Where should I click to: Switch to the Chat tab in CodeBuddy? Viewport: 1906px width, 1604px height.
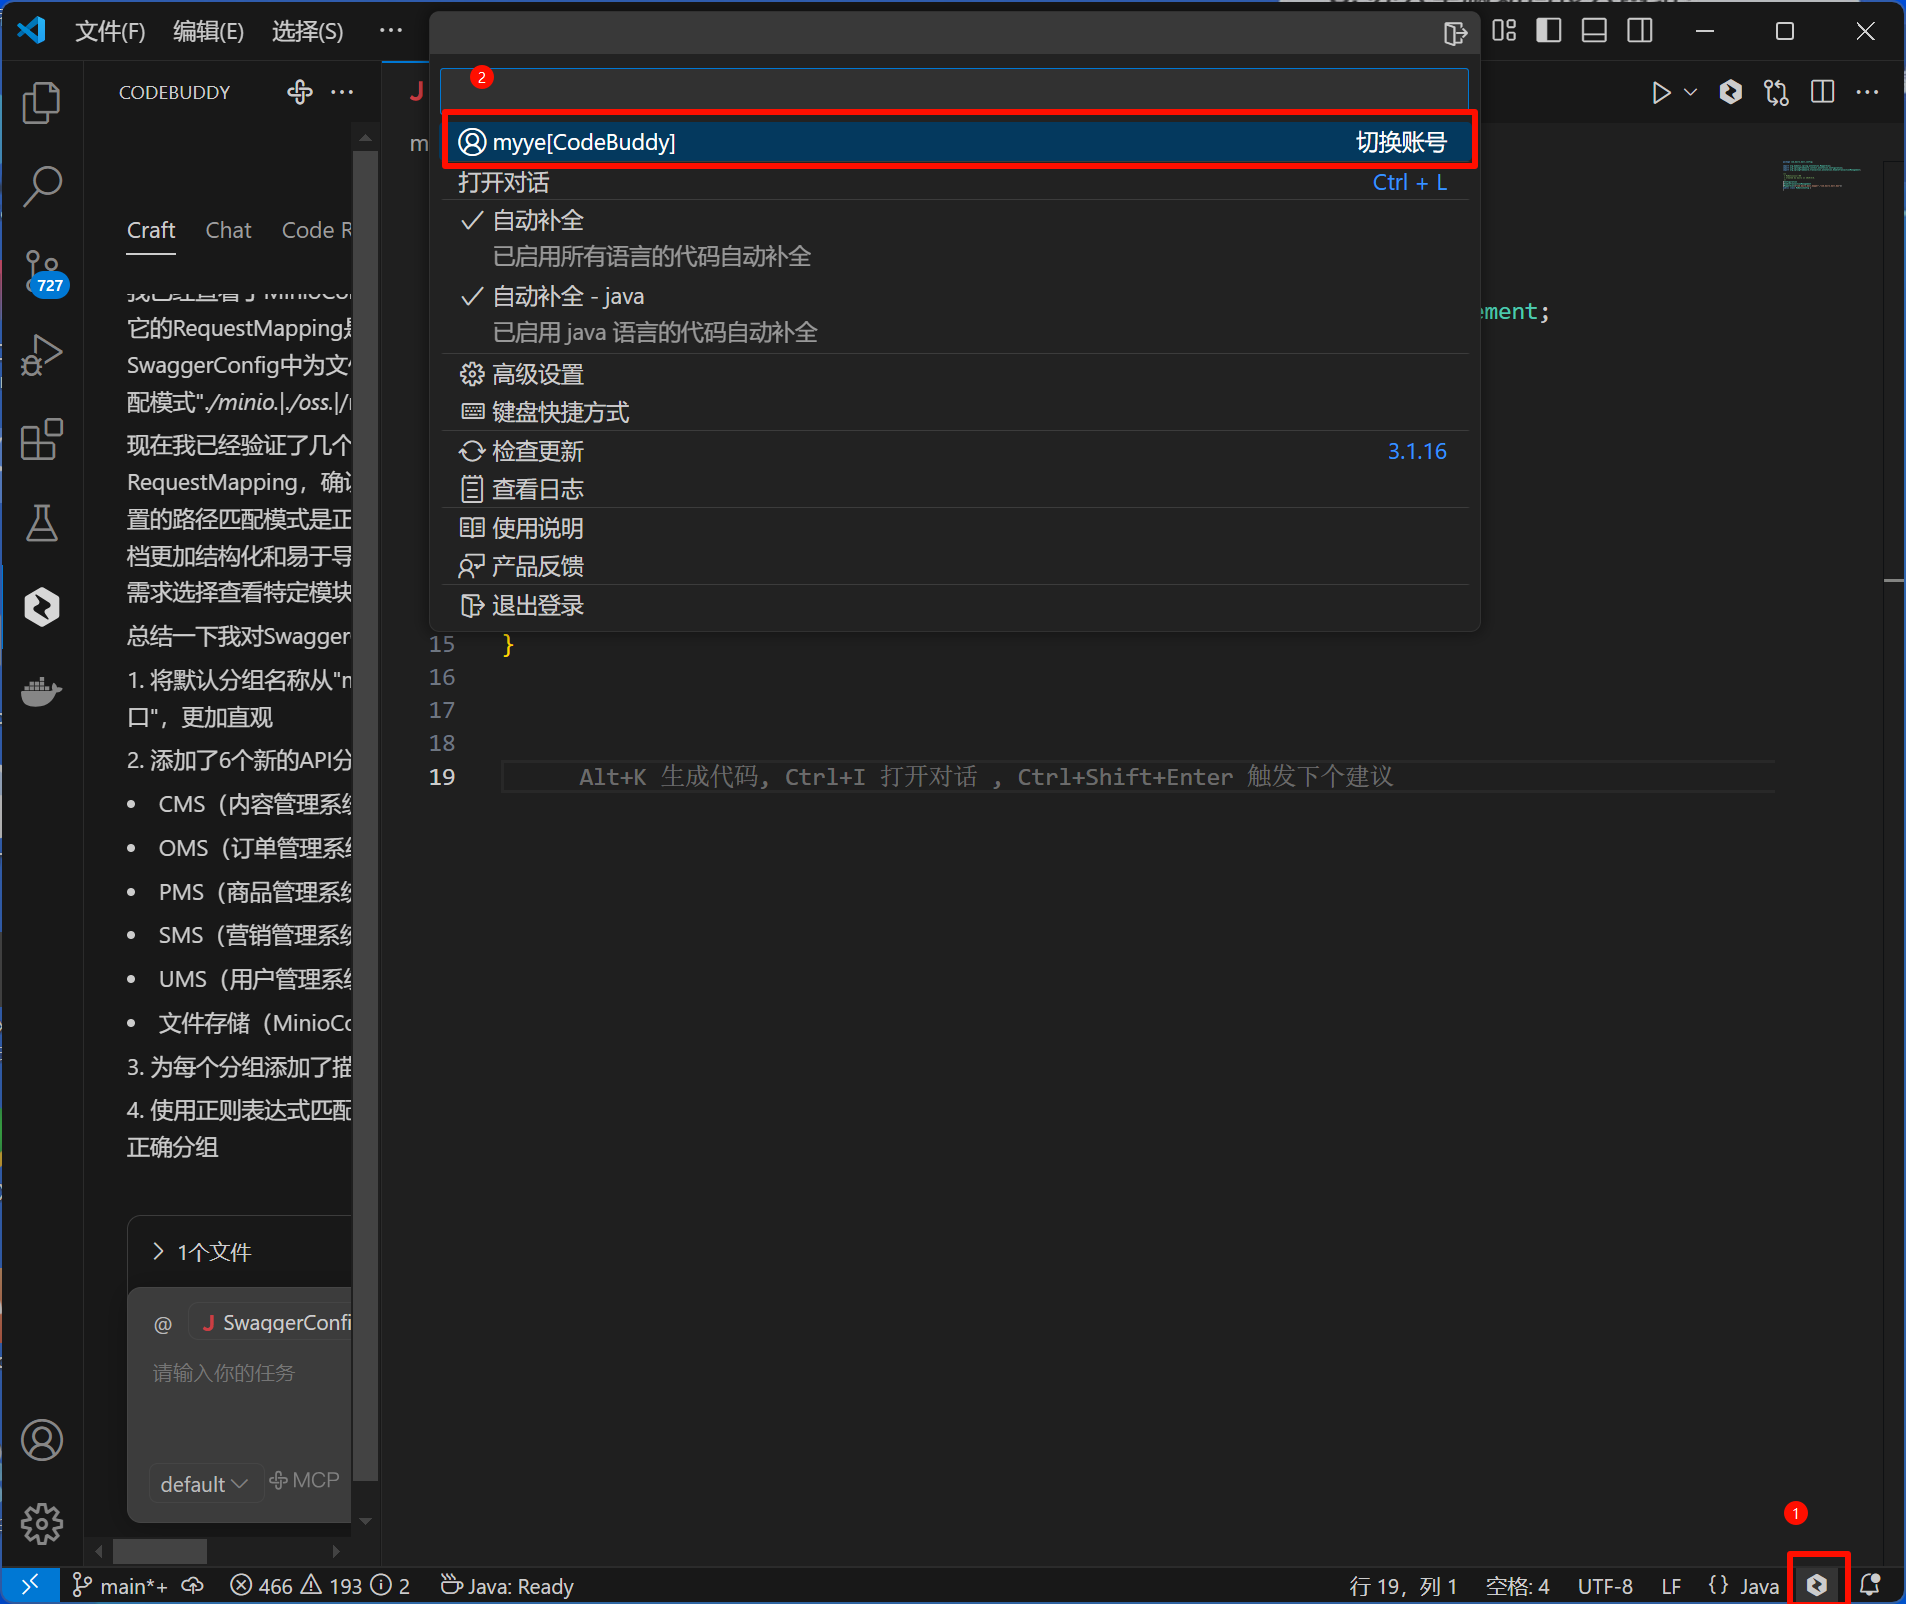pos(228,230)
